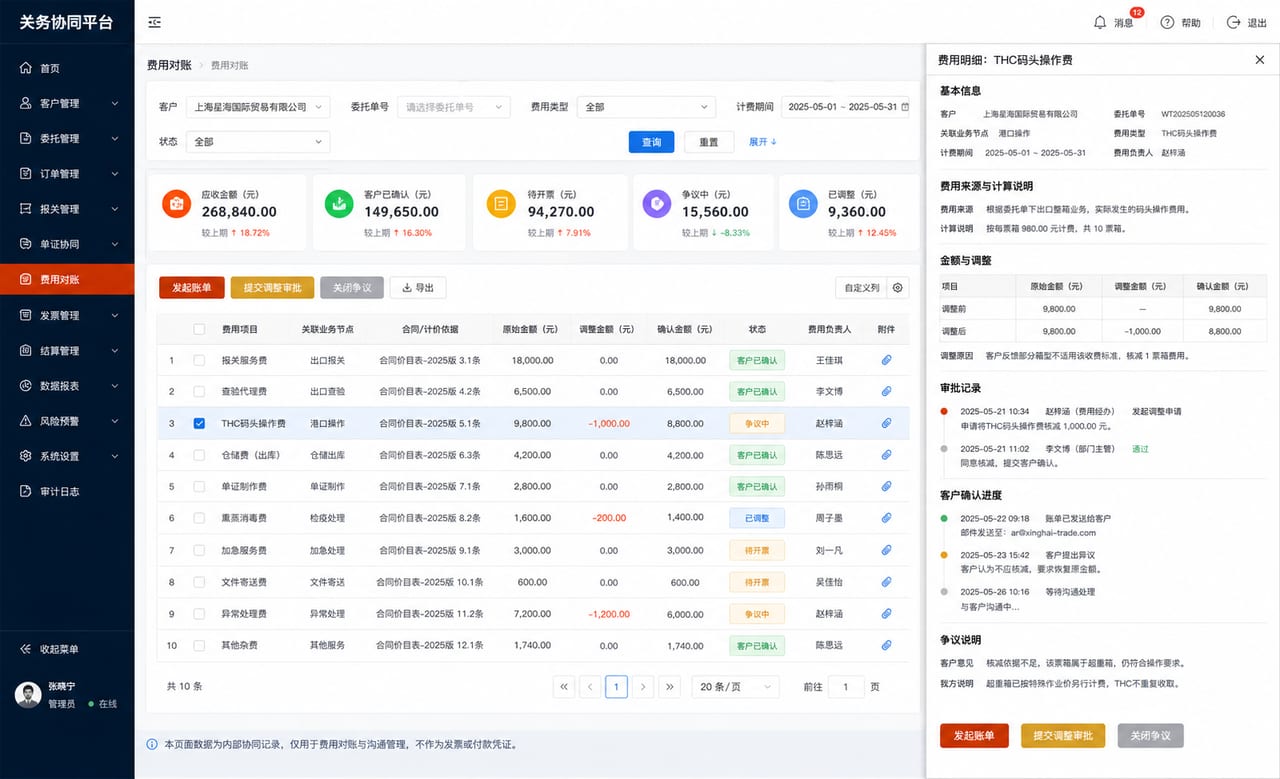This screenshot has height=779, width=1280.
Task: Open attachment for 报关服务费 row
Action: (x=886, y=360)
